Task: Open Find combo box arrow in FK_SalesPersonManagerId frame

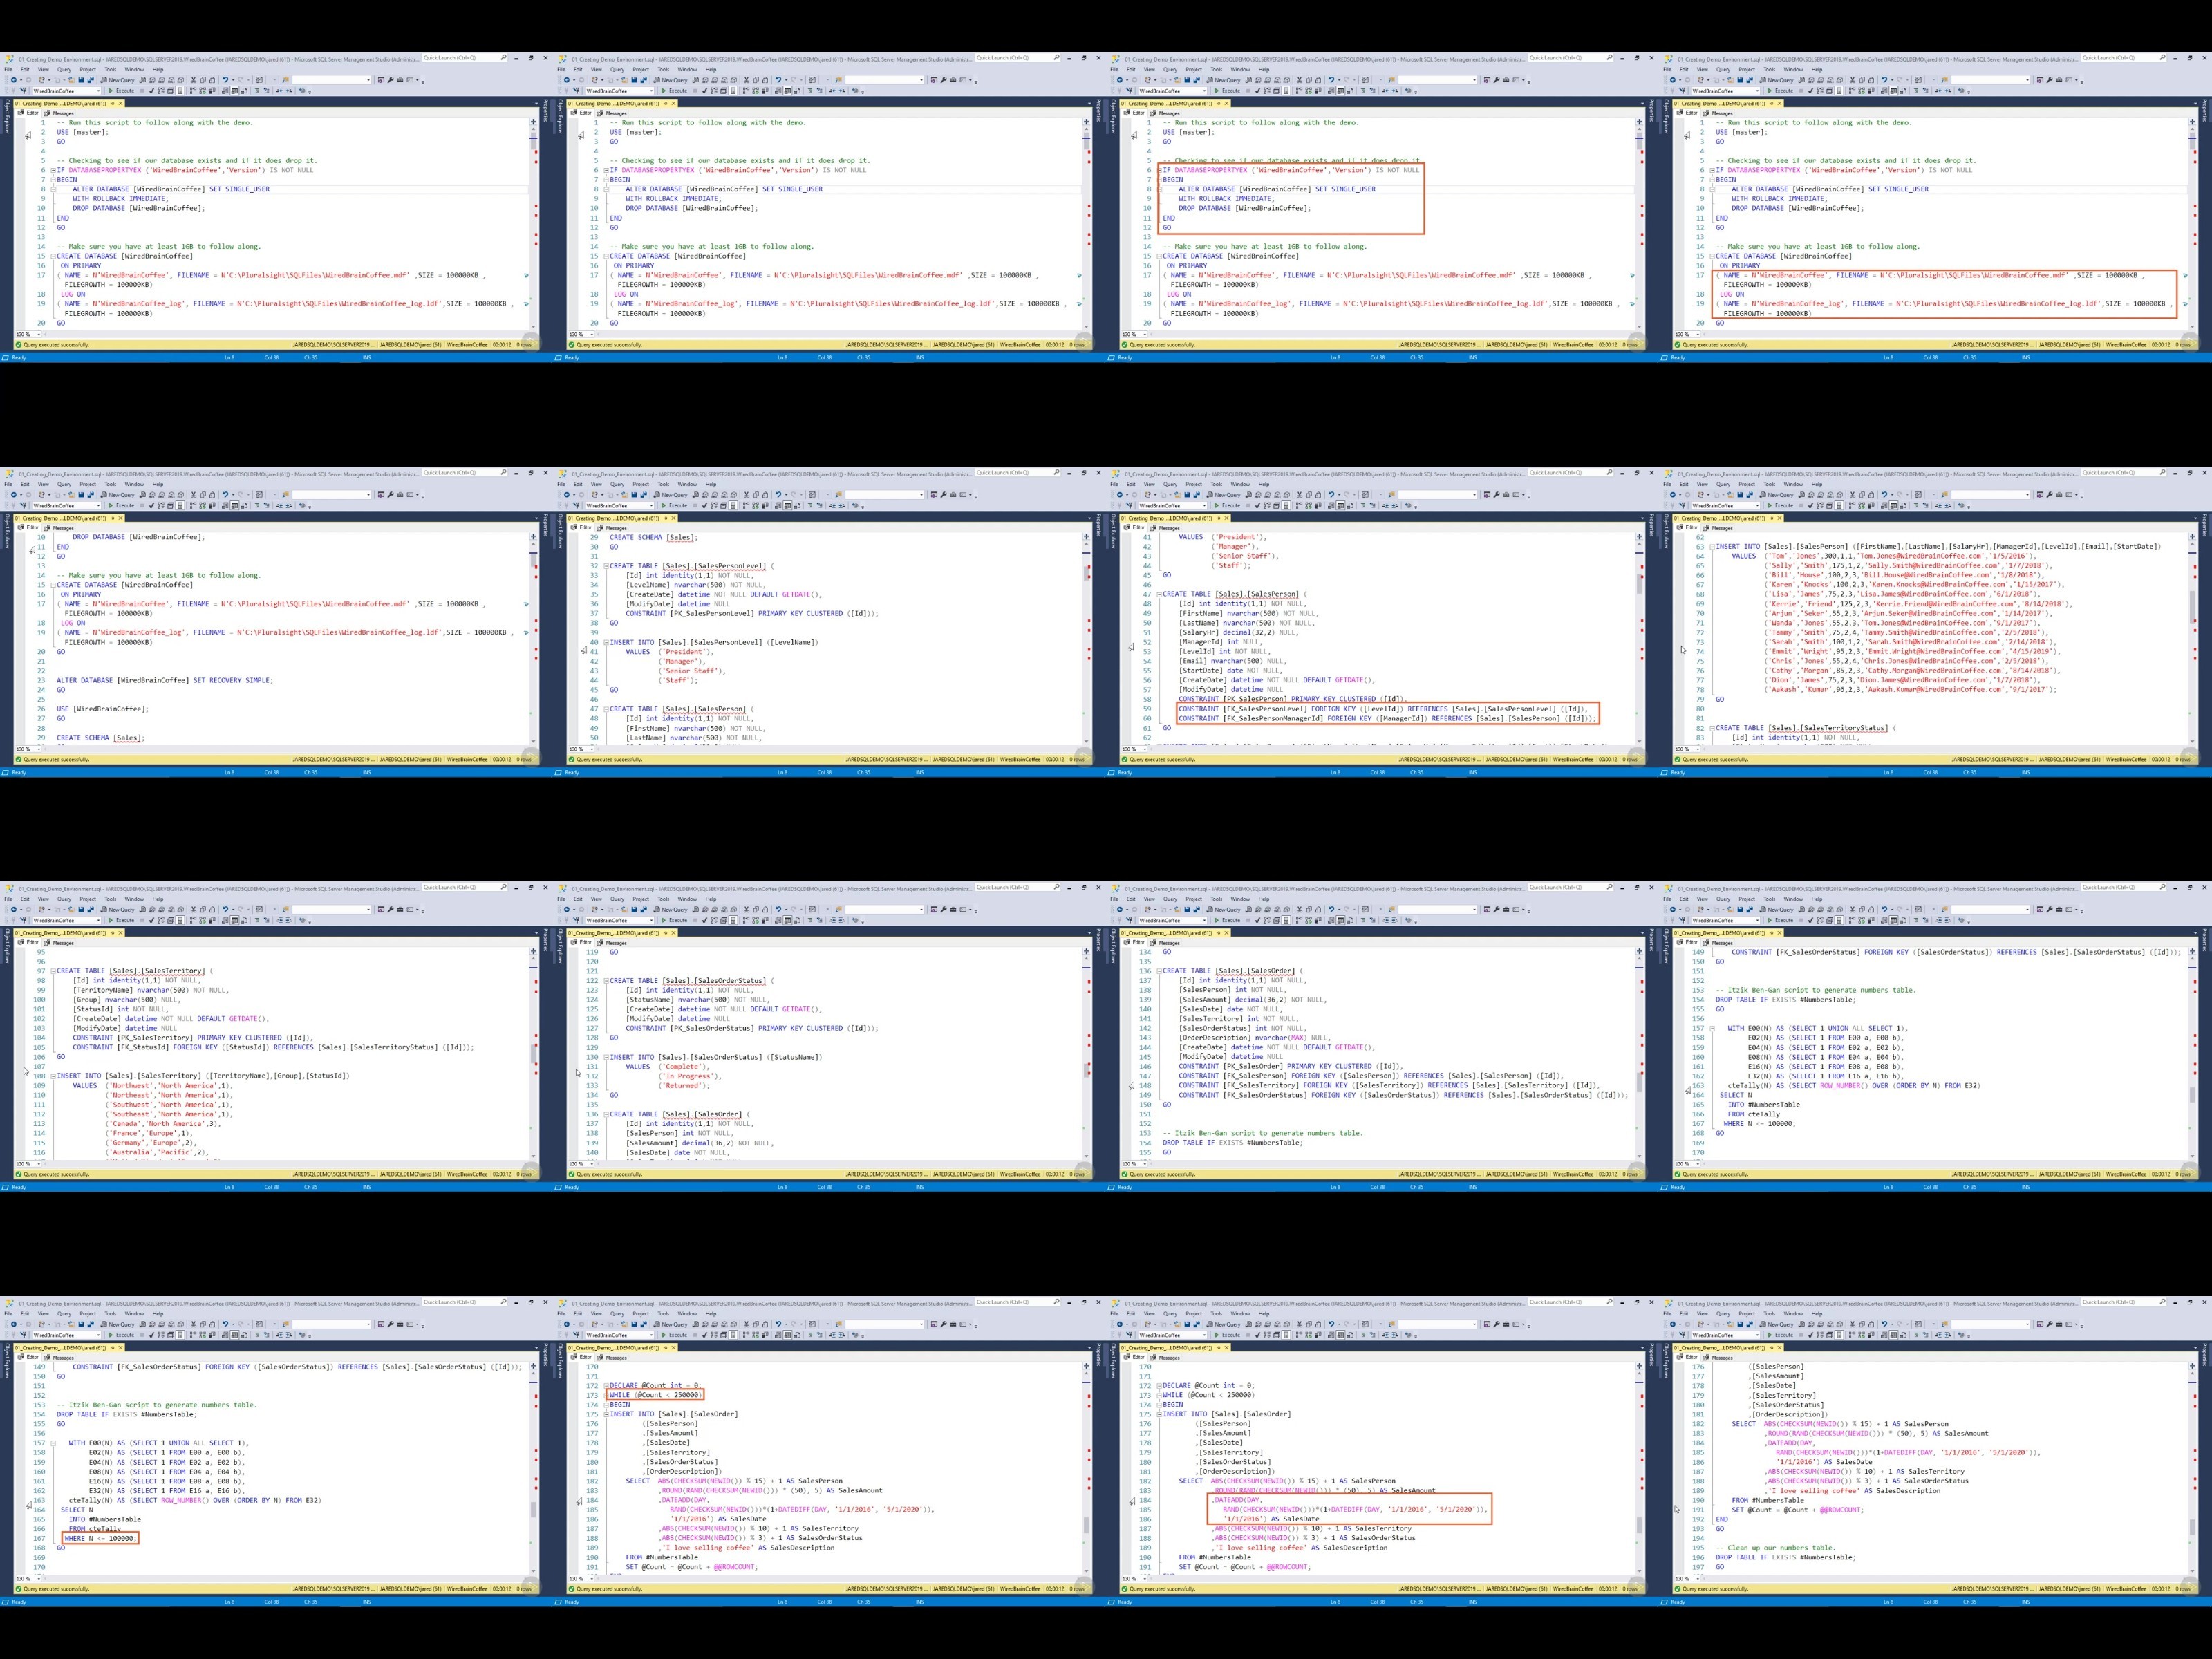Action: point(1474,495)
